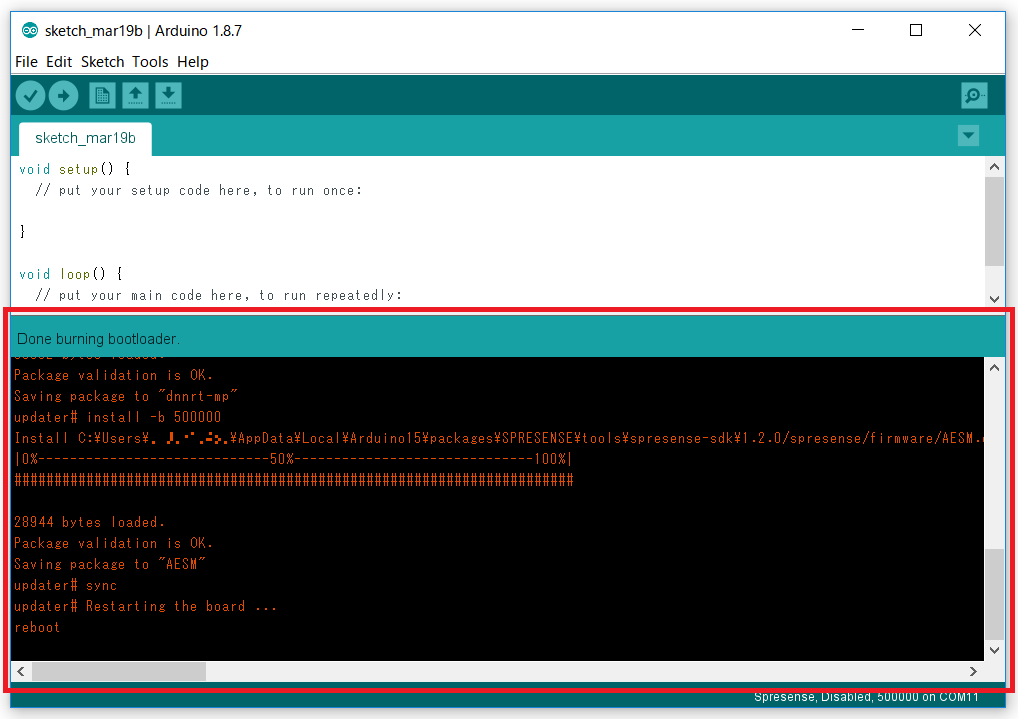Open the File menu
Image resolution: width=1018 pixels, height=719 pixels.
coord(26,62)
